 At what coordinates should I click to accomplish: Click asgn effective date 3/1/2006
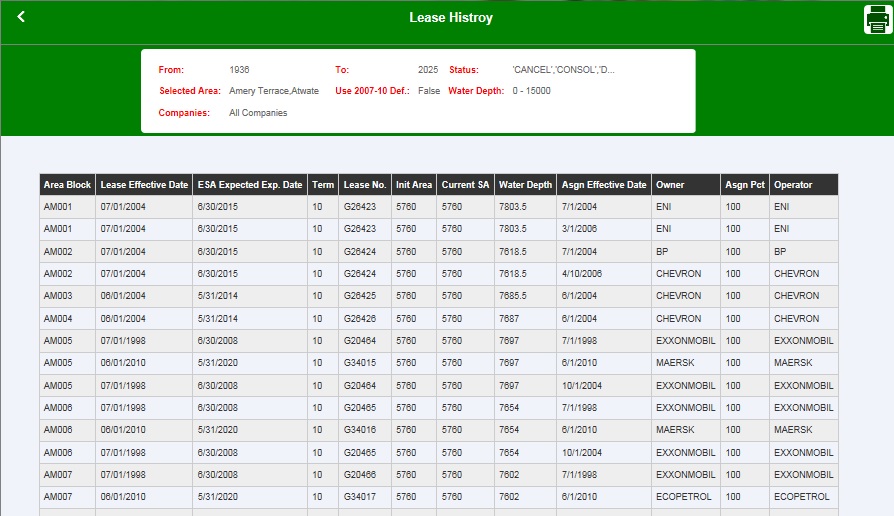(579, 229)
